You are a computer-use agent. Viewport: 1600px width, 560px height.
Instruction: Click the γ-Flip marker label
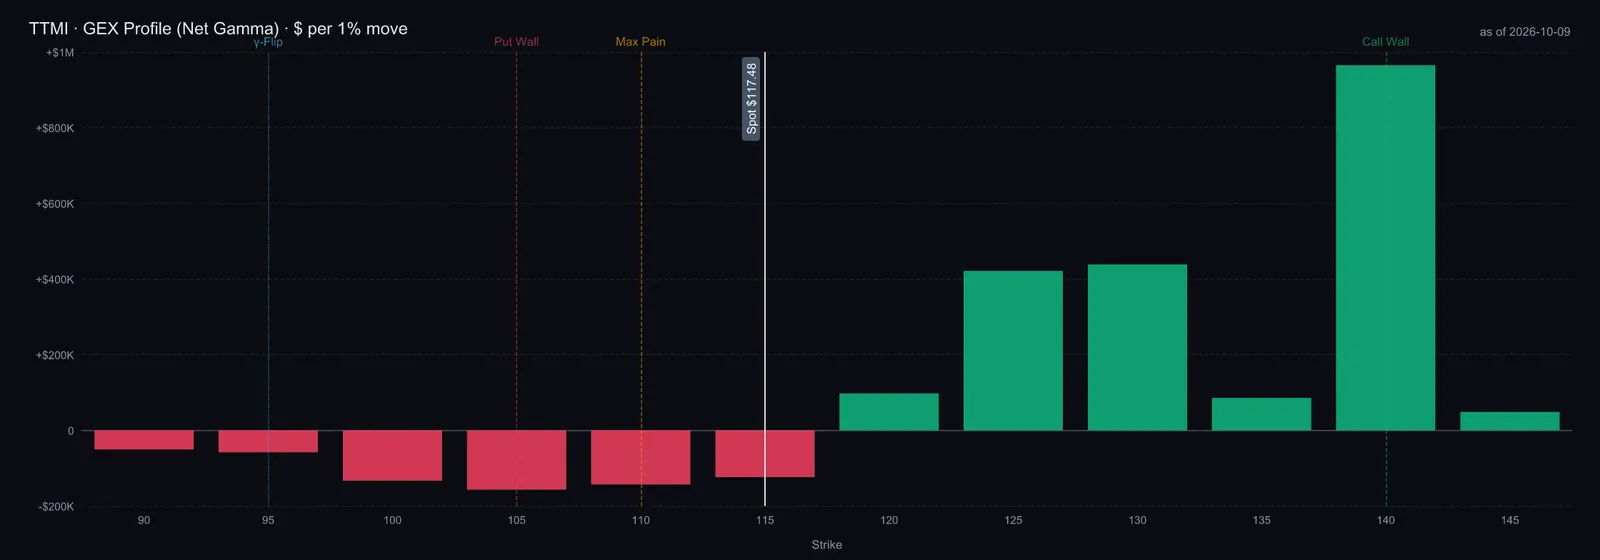[x=268, y=42]
